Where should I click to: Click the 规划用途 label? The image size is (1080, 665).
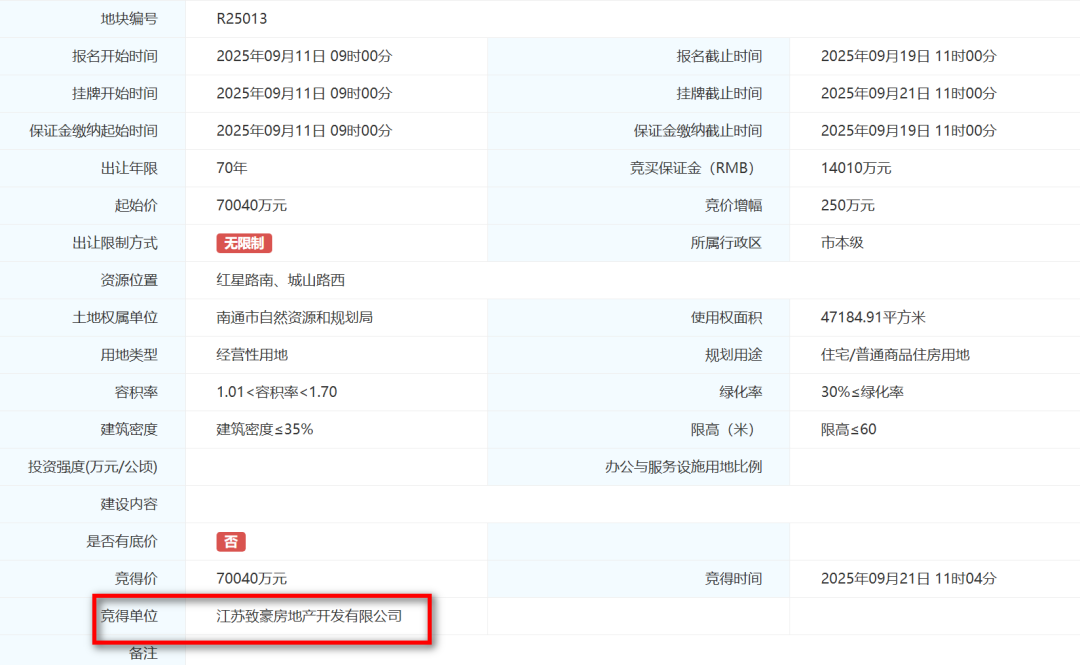(734, 354)
